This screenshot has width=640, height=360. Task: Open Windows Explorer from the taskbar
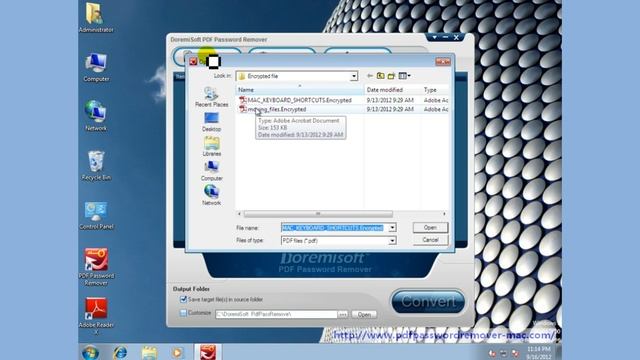[149, 352]
